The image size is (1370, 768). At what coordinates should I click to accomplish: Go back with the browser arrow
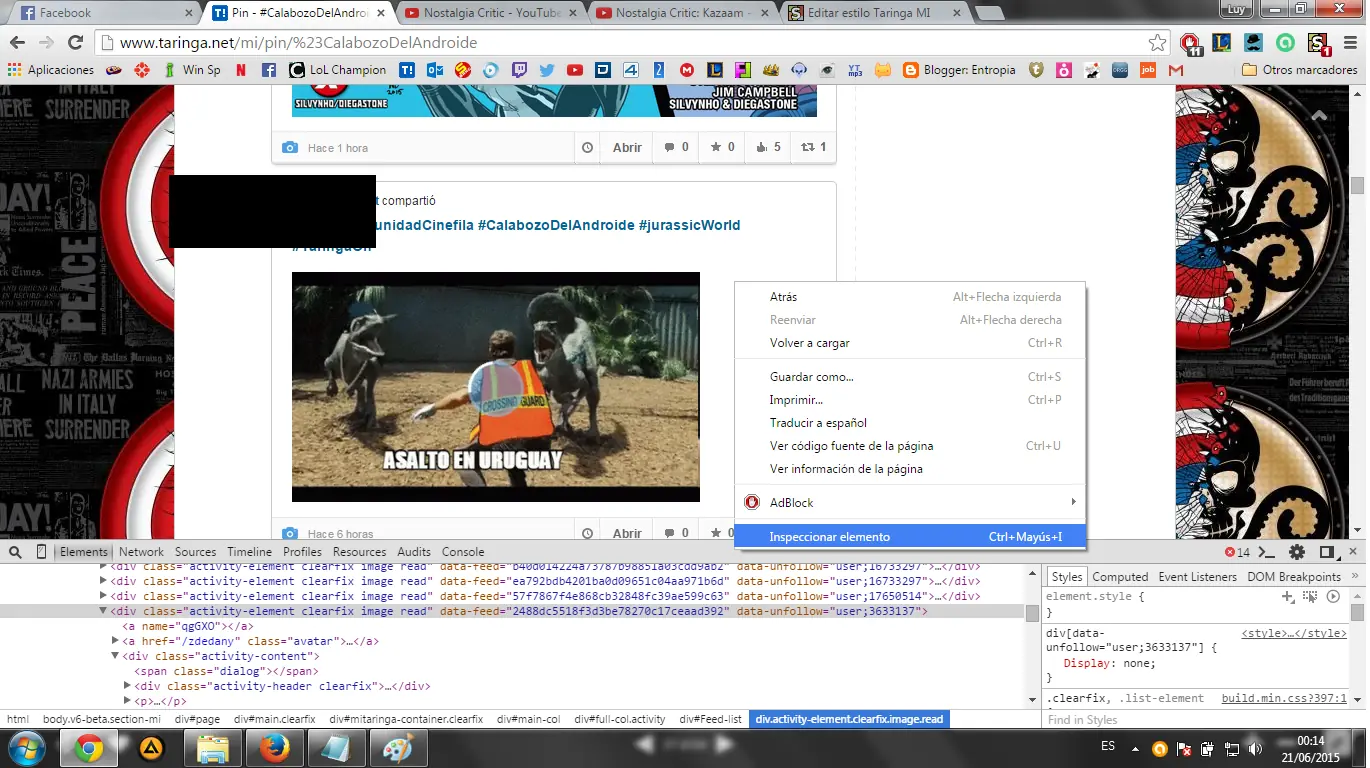tap(18, 43)
